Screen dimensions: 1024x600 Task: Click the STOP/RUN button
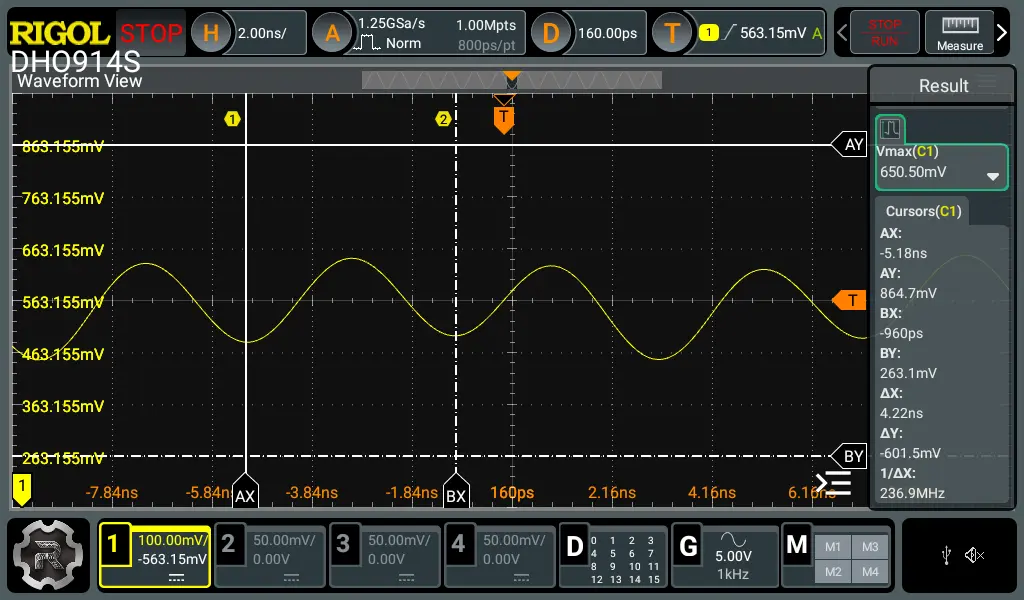[x=884, y=32]
